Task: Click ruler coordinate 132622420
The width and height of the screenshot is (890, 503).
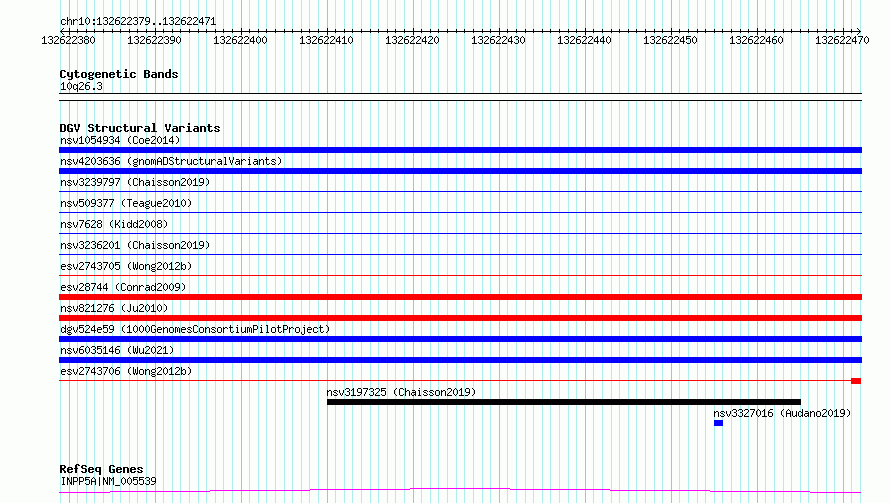Action: coord(412,40)
